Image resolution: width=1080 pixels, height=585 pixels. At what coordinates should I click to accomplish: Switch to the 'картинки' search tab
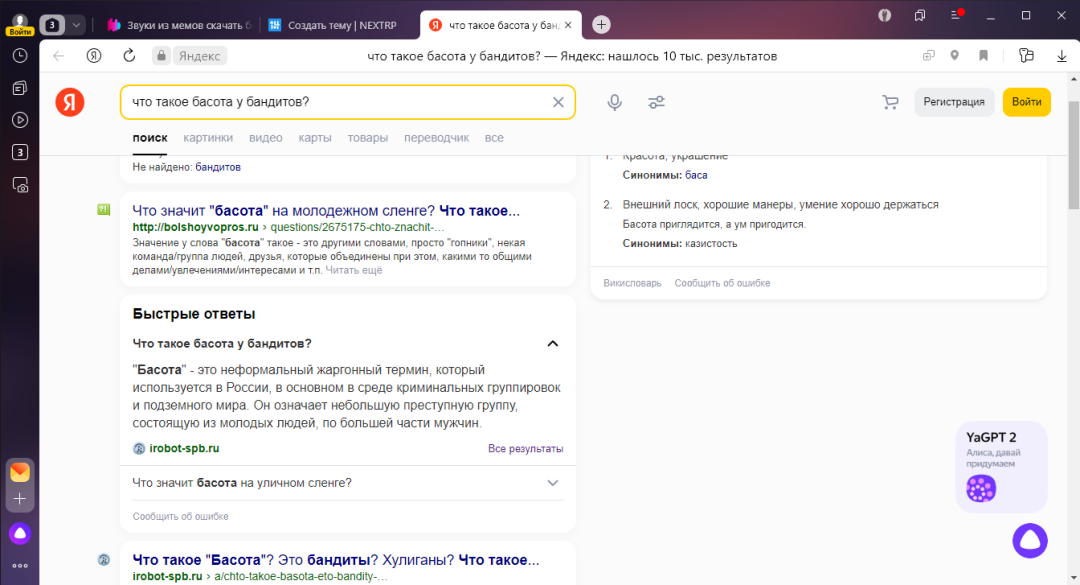coord(208,138)
